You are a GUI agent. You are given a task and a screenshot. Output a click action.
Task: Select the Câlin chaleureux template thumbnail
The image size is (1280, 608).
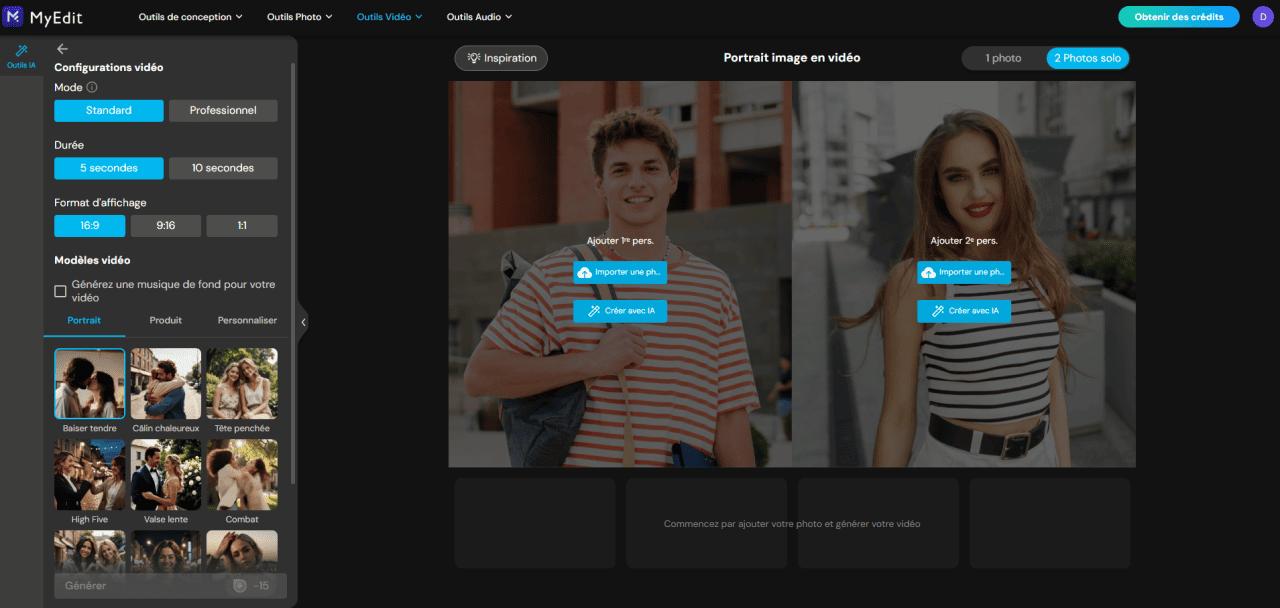pos(166,383)
